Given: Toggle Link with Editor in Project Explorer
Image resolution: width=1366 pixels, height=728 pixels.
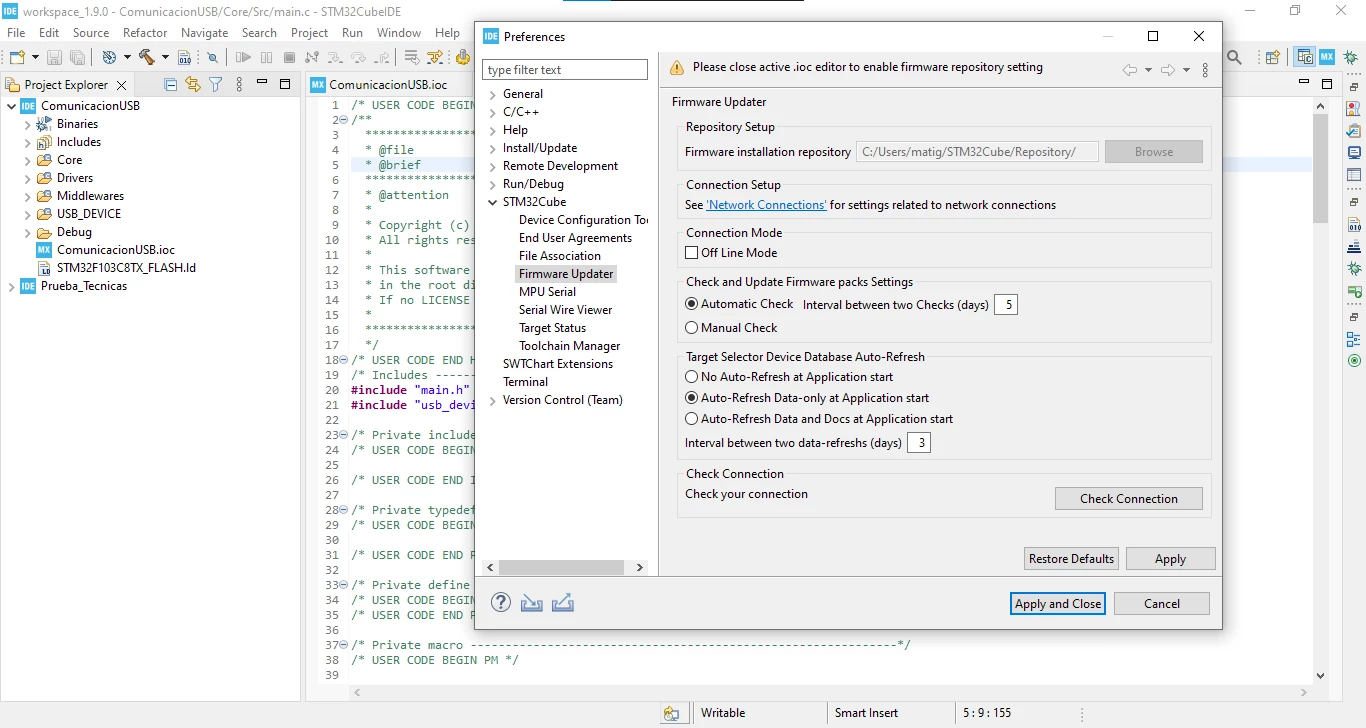Looking at the screenshot, I should pyautogui.click(x=193, y=85).
